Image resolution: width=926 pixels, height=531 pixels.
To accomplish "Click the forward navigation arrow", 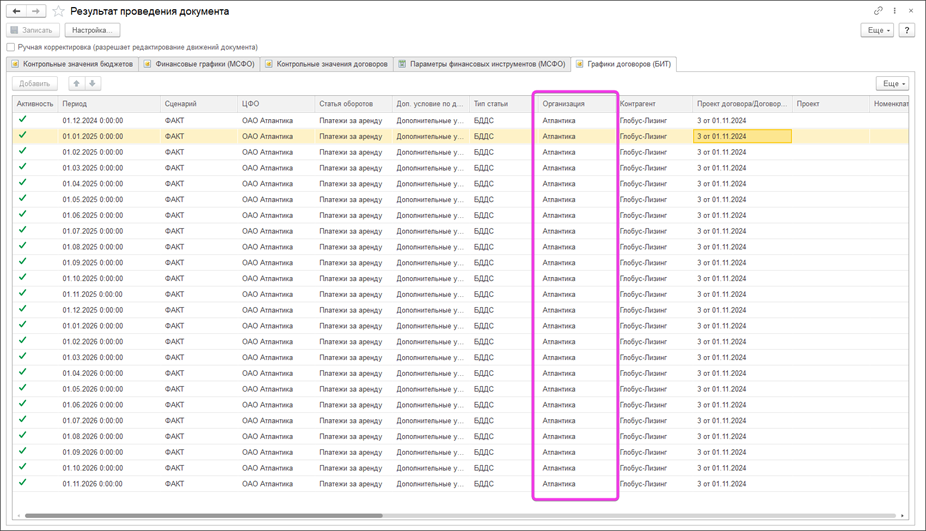I will coord(36,11).
